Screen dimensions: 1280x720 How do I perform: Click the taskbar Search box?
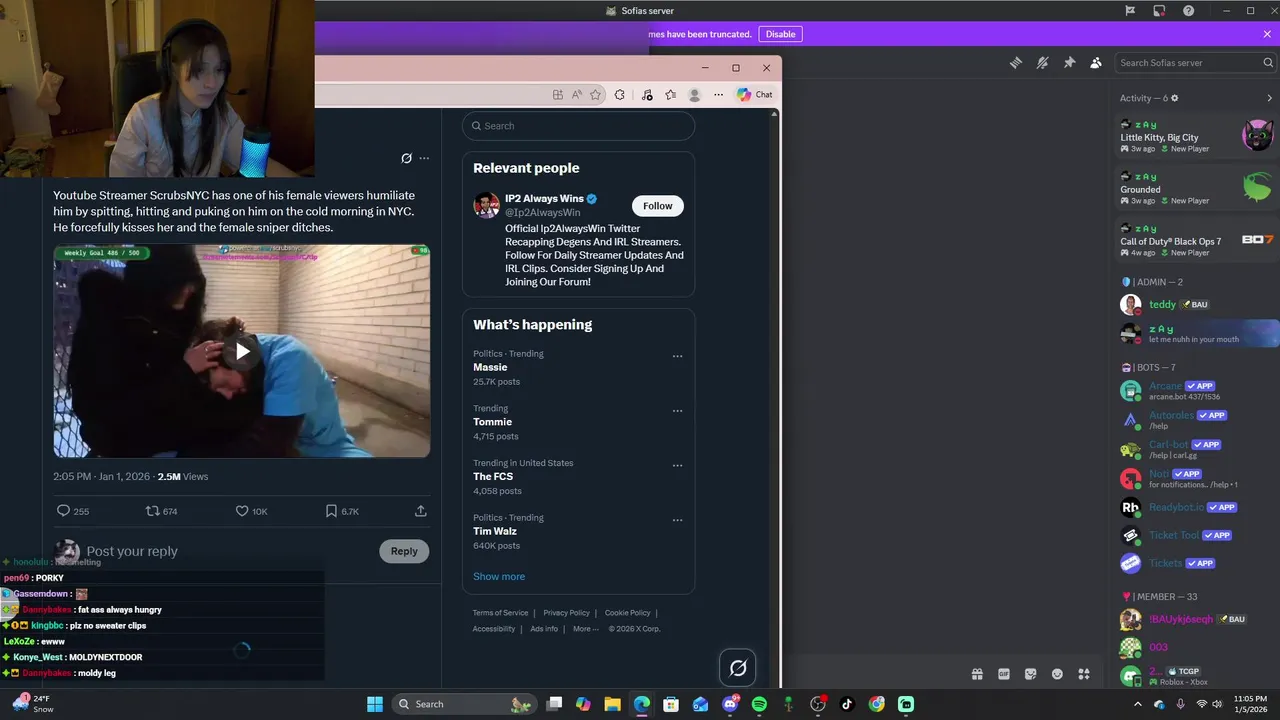click(x=463, y=704)
